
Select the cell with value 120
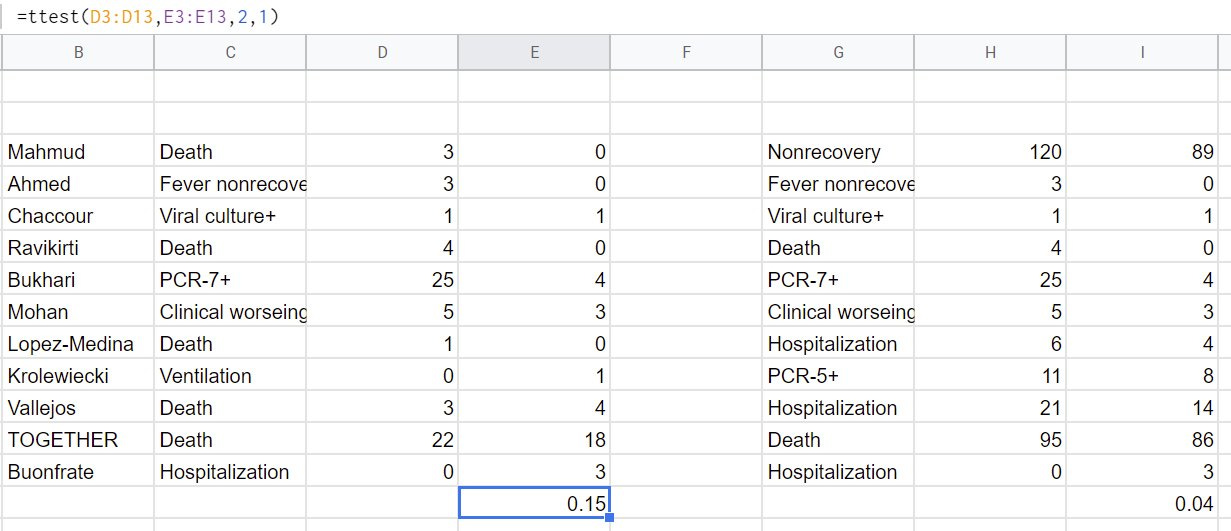(990, 152)
